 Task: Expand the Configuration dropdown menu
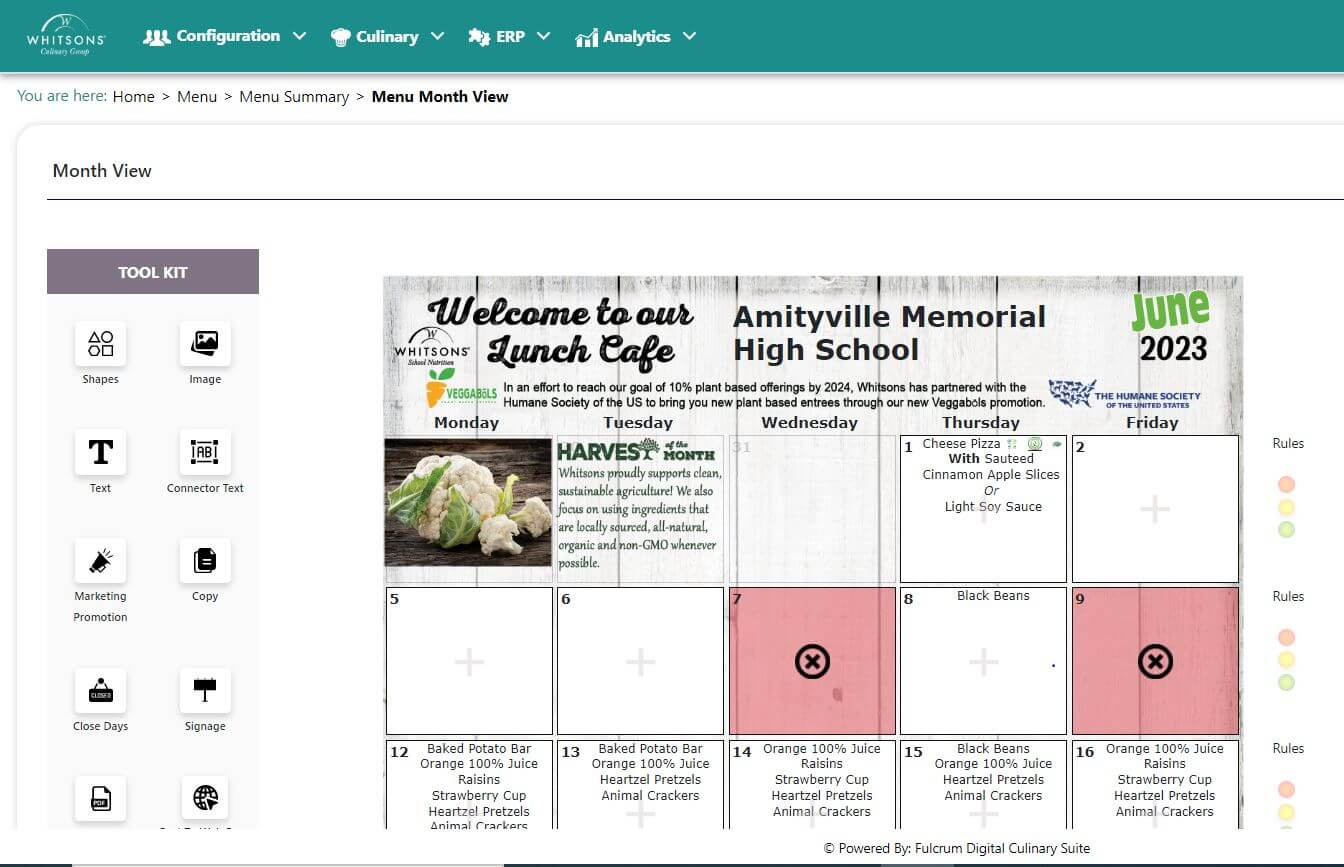click(x=225, y=36)
